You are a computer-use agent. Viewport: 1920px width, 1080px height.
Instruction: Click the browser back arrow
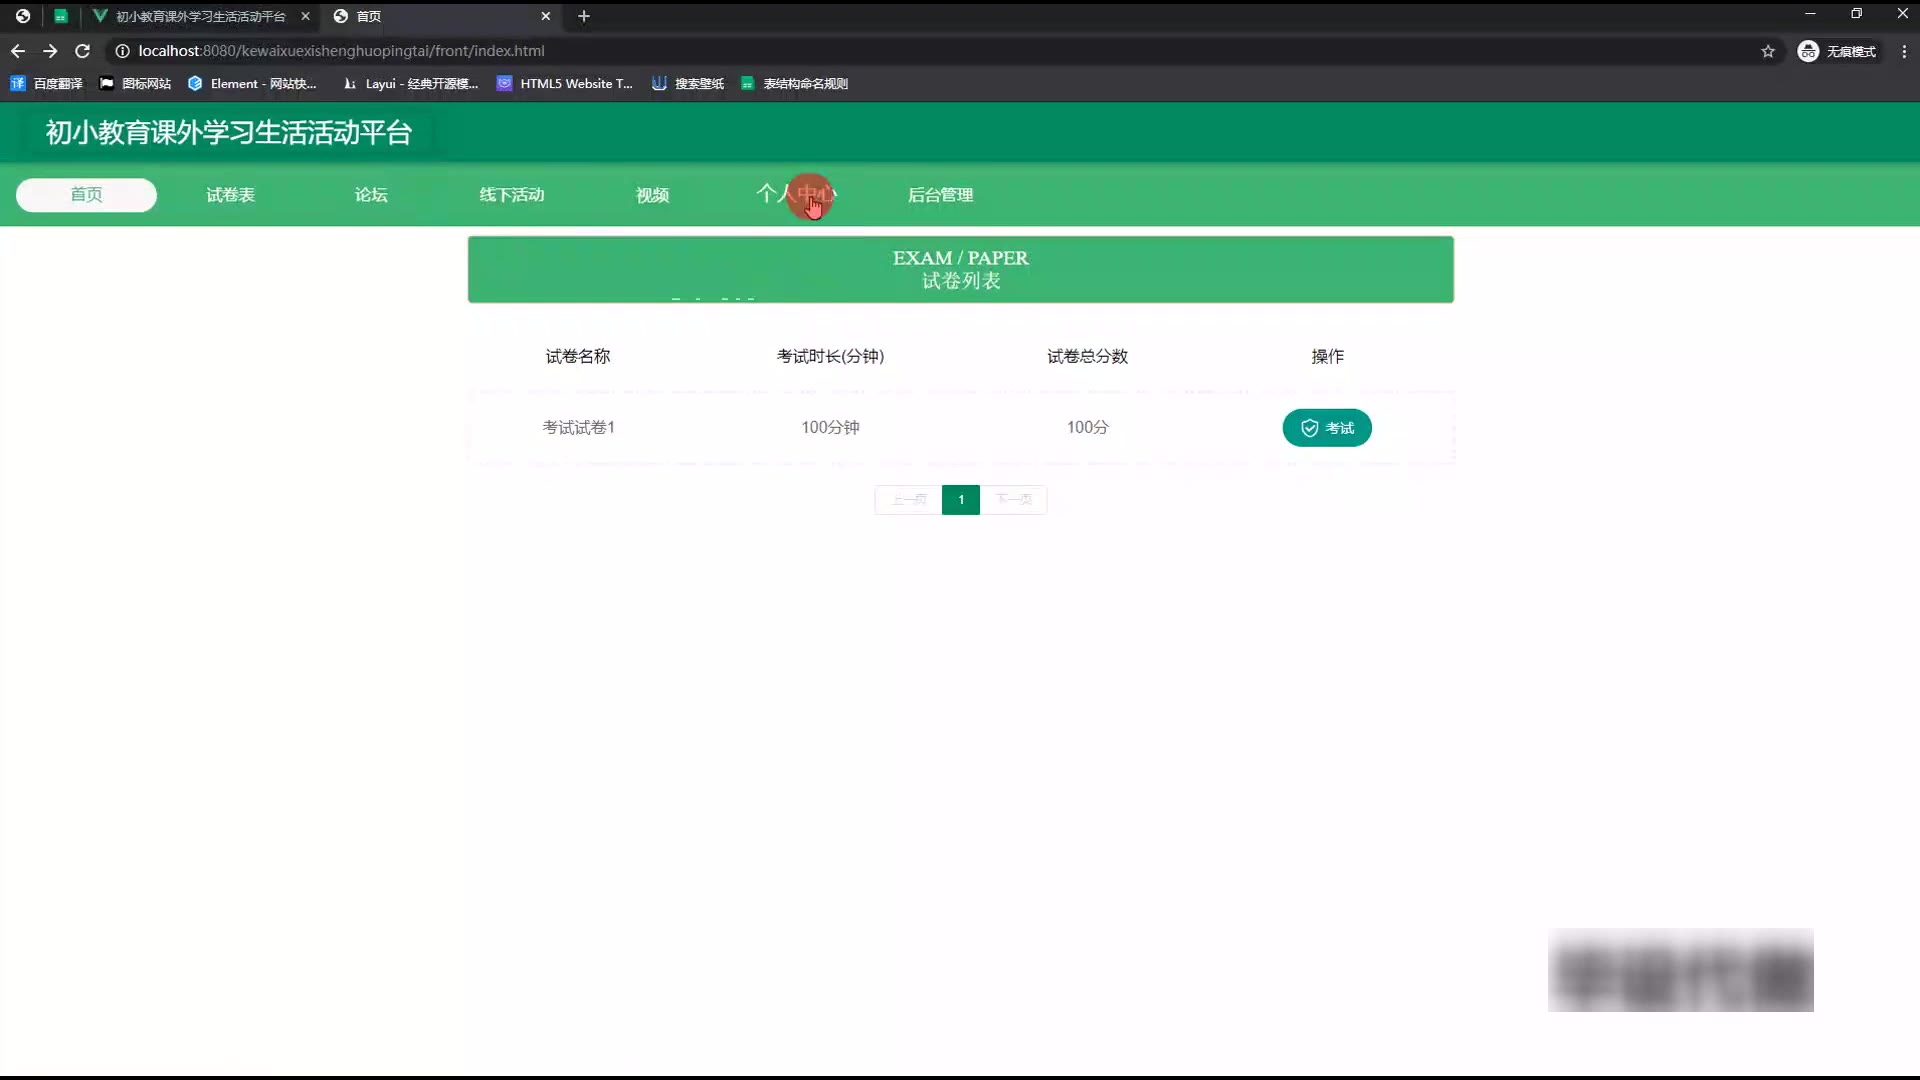click(18, 51)
